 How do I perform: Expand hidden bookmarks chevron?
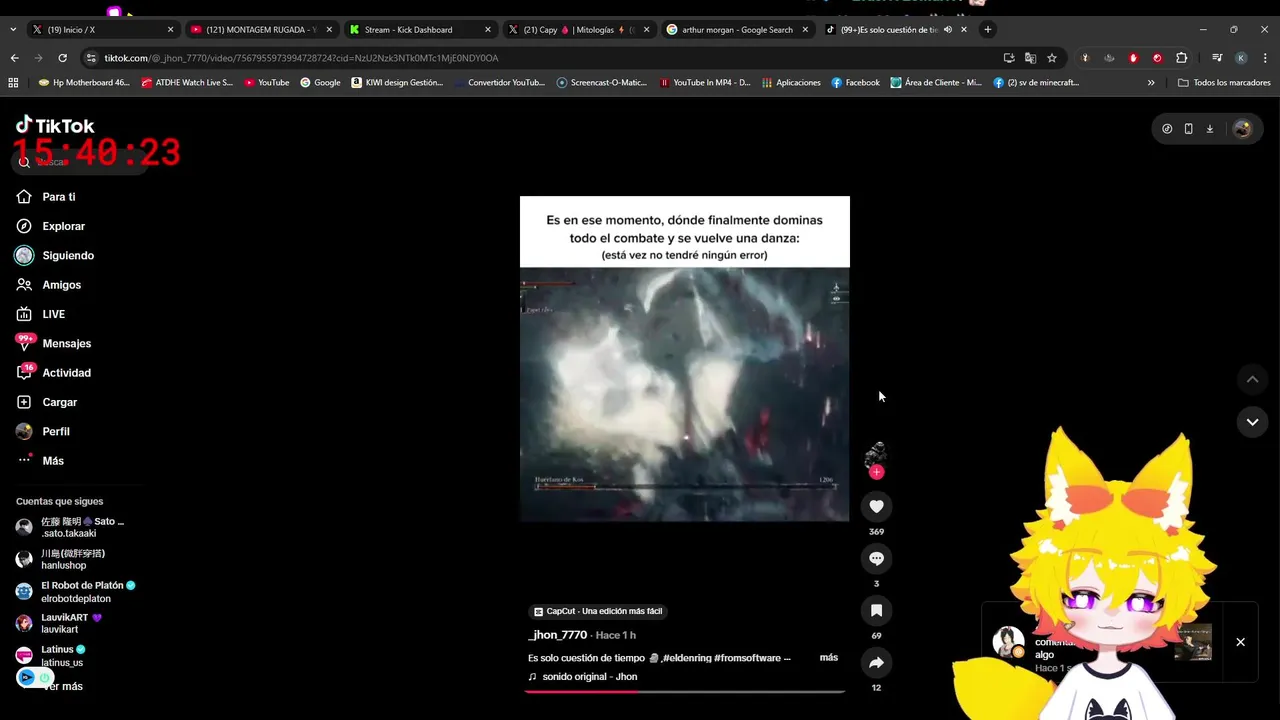pyautogui.click(x=1151, y=83)
